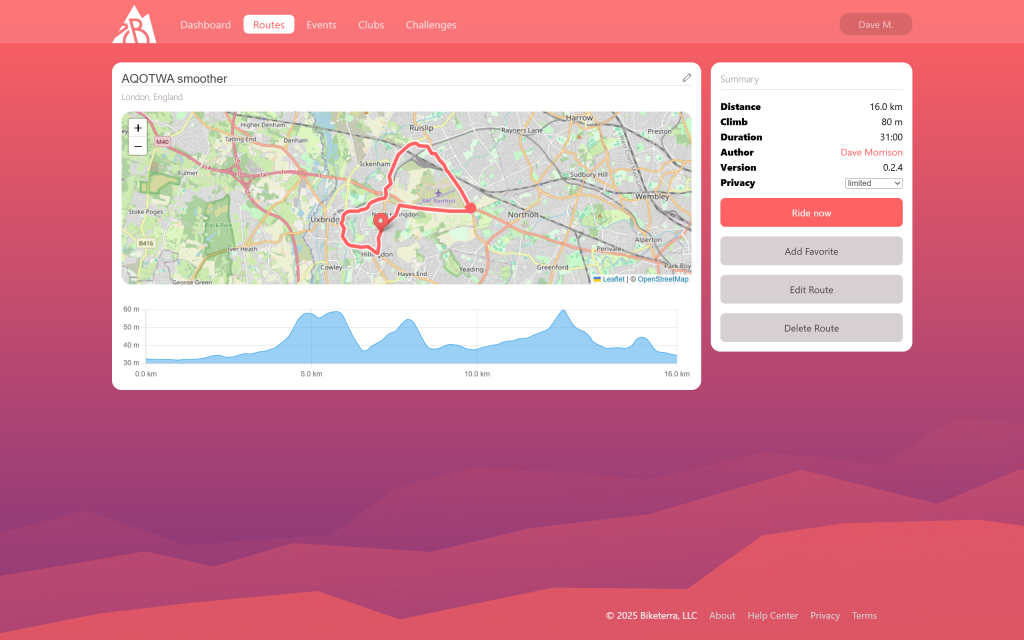Select the Routes tab

(268, 25)
